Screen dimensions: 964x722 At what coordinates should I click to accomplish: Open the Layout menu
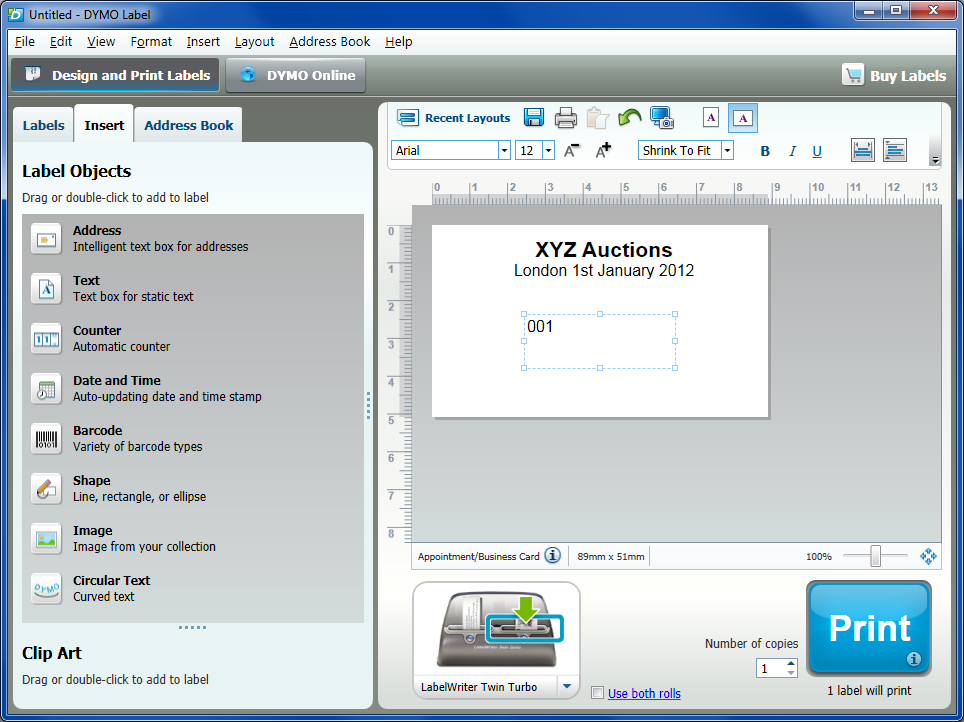(x=254, y=41)
